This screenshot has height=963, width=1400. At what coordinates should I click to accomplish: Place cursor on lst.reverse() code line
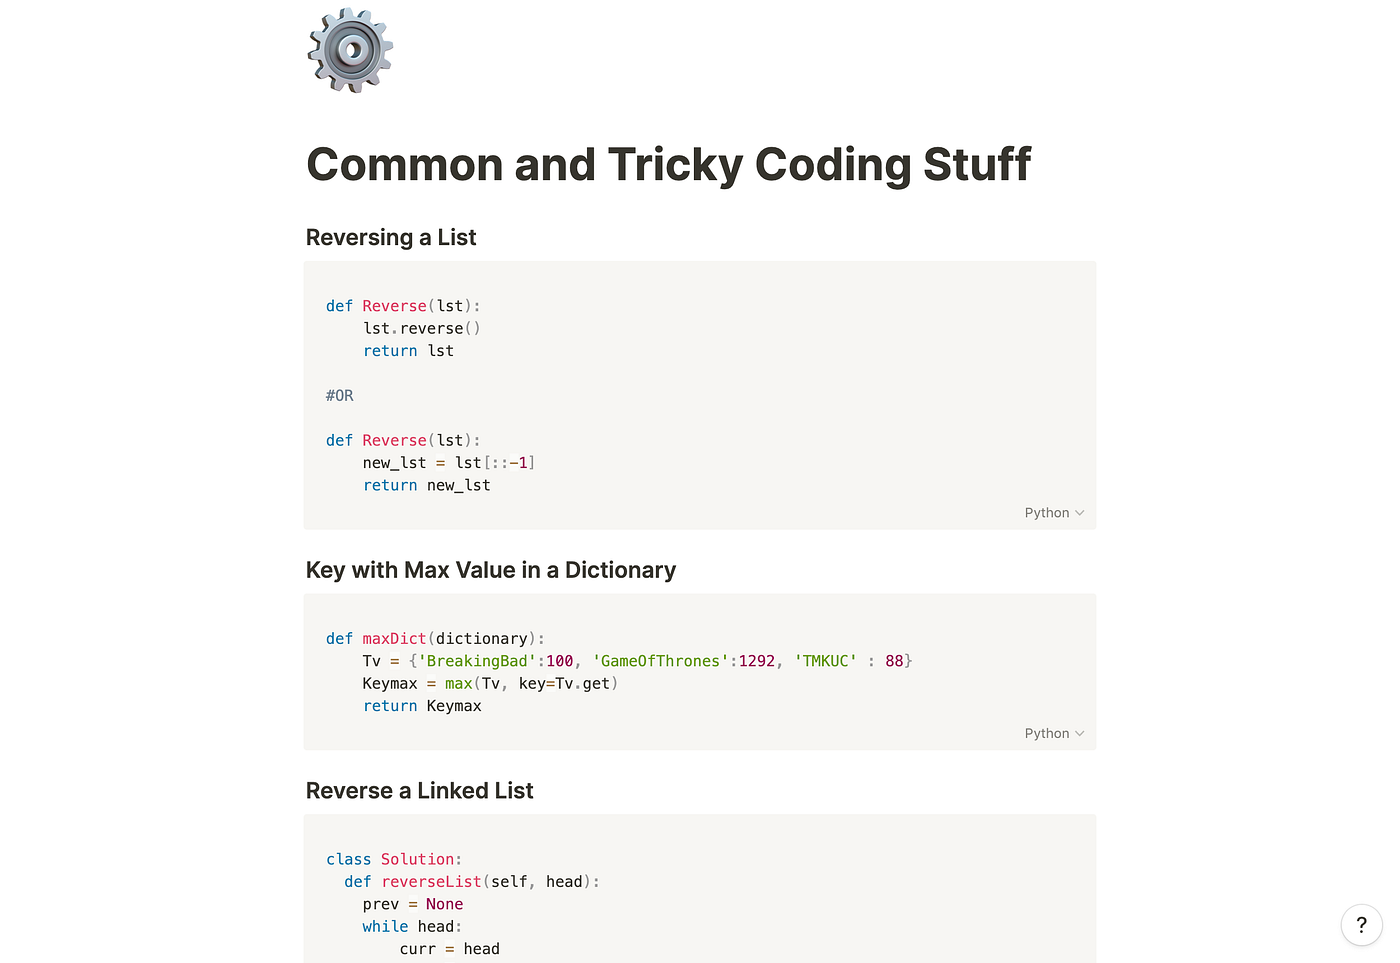tap(422, 329)
